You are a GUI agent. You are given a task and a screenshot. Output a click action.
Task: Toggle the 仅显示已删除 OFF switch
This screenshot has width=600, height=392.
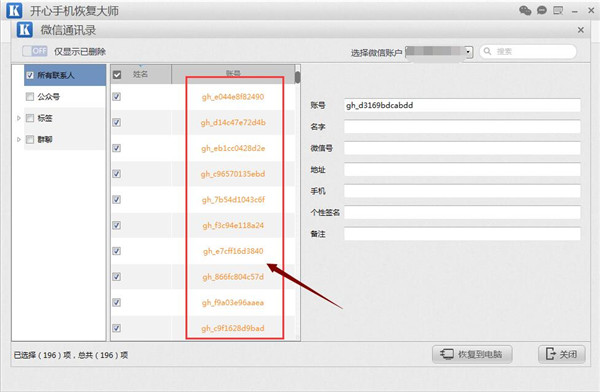[35, 51]
